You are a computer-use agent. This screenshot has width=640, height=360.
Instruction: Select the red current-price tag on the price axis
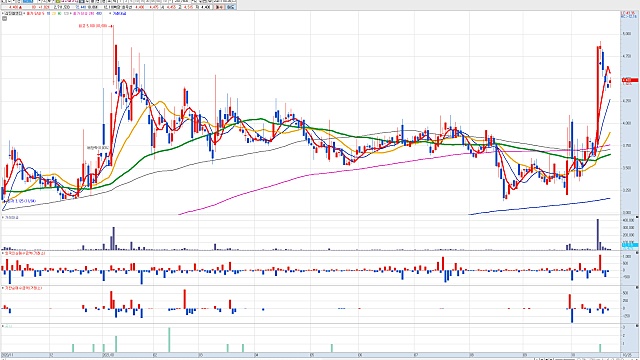630,80
